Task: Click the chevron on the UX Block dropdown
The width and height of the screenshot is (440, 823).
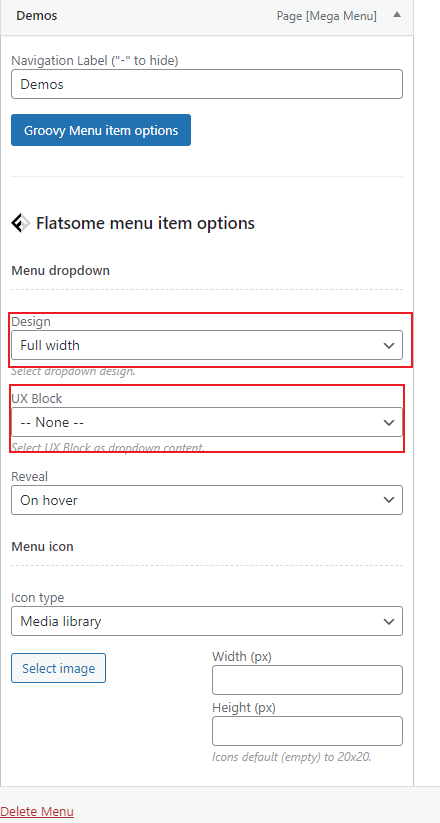Action: tap(389, 423)
